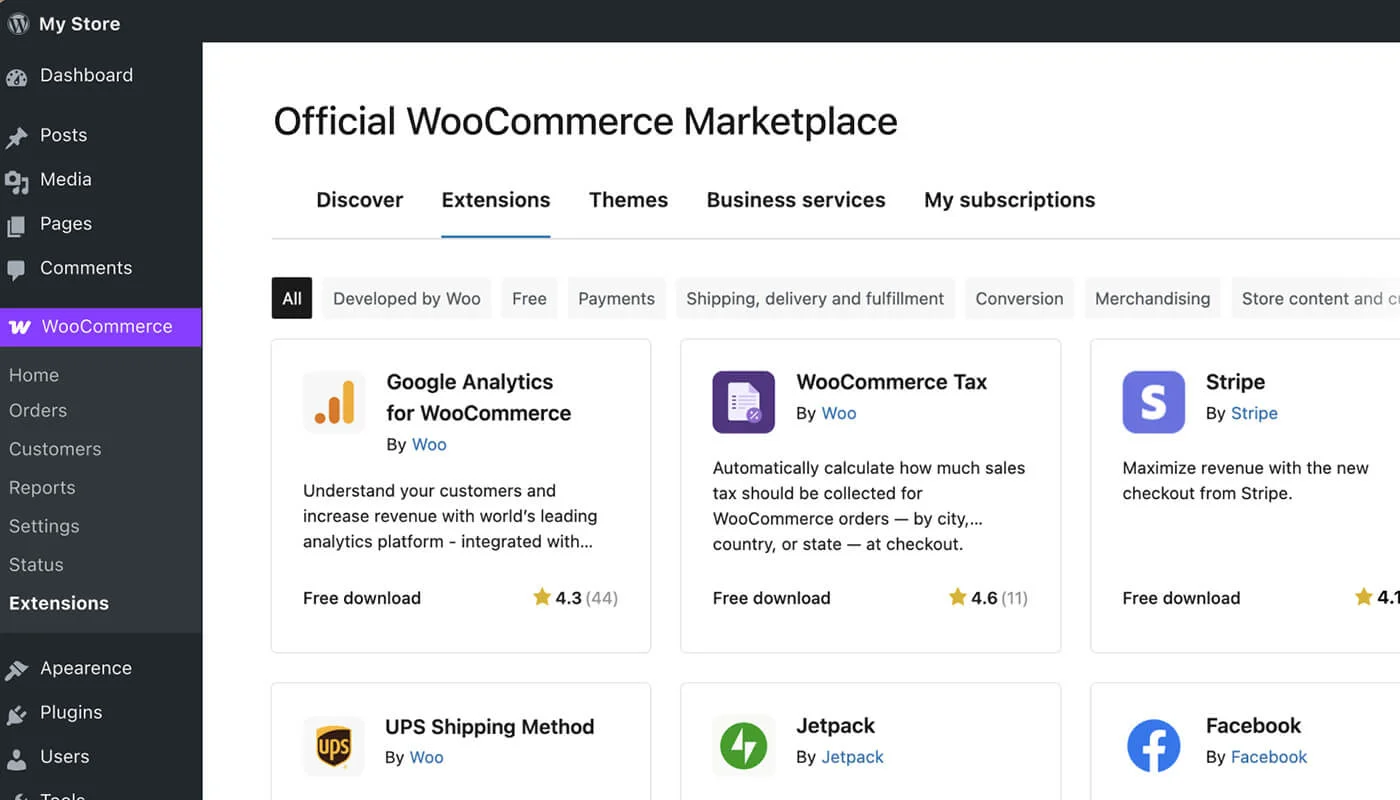Expand the Merchandising filter category
Image resolution: width=1400 pixels, height=800 pixels.
(x=1152, y=298)
